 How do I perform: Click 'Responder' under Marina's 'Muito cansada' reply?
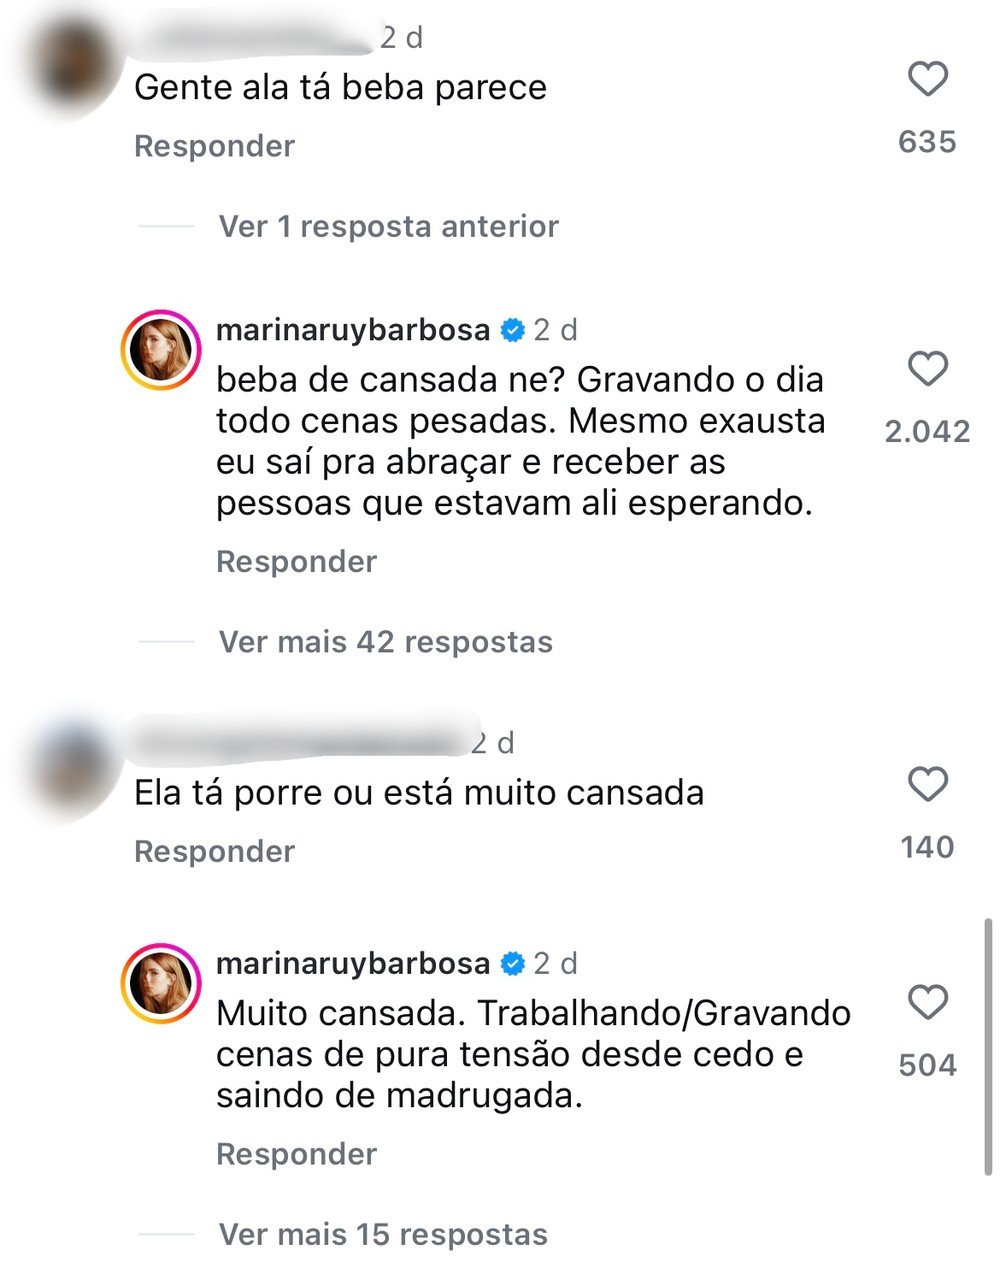coord(294,1153)
